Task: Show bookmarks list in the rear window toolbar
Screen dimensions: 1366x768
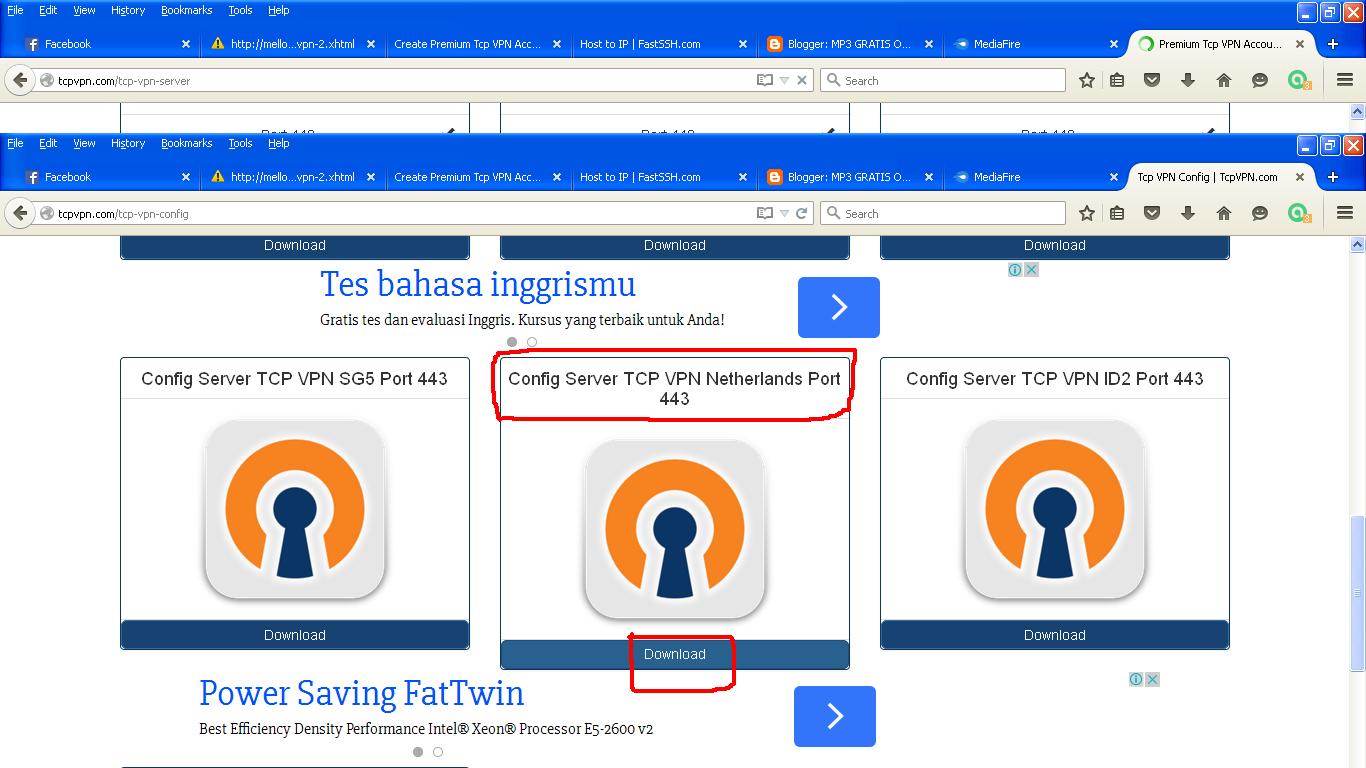Action: 1117,80
